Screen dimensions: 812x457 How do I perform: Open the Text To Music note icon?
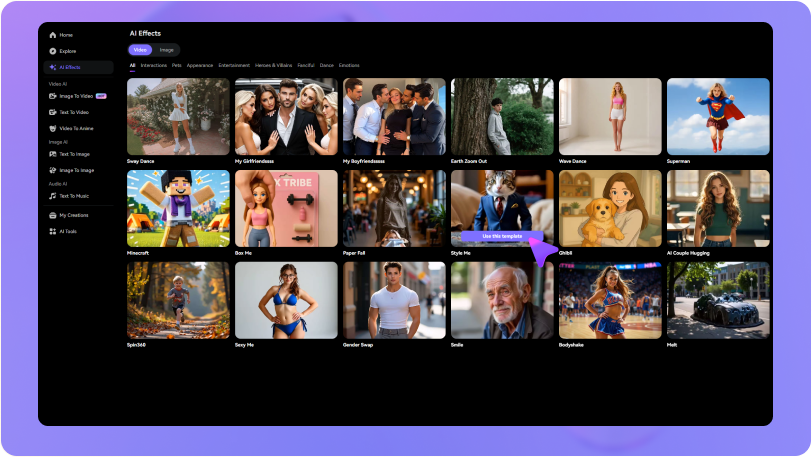click(52, 196)
